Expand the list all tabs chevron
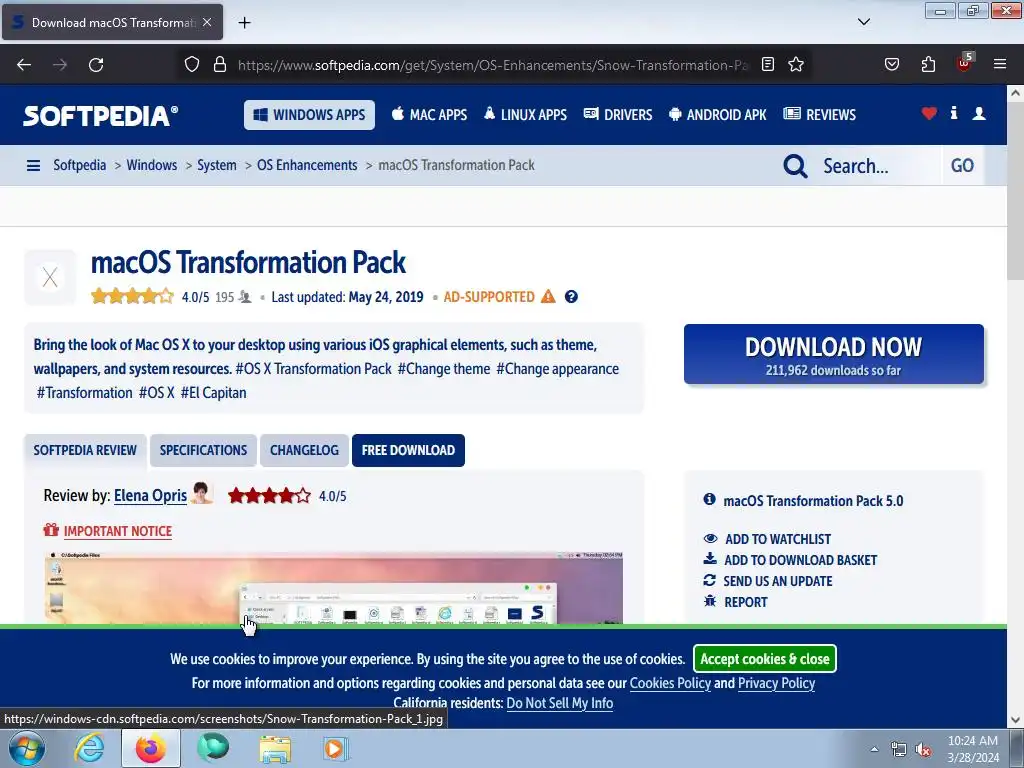 pyautogui.click(x=863, y=22)
